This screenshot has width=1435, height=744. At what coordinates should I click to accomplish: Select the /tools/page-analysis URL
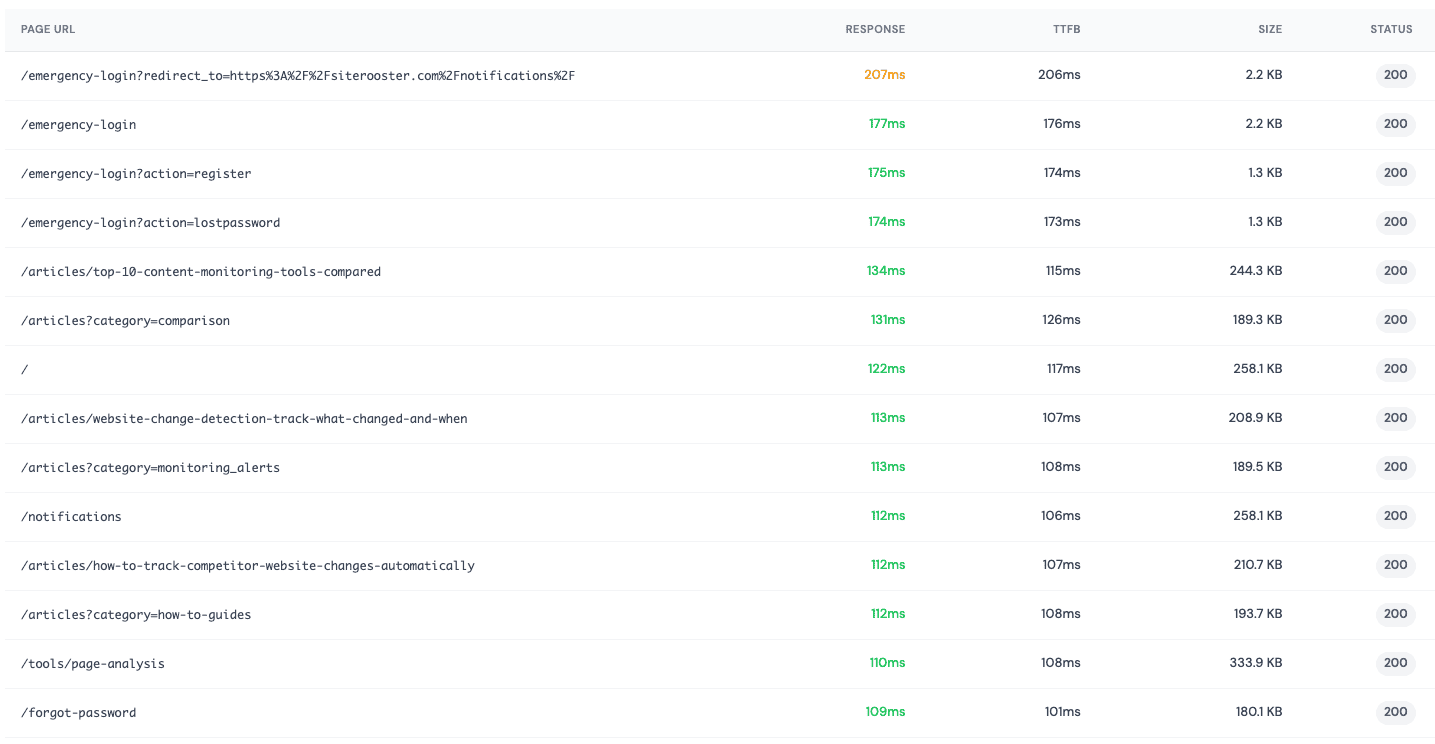click(x=93, y=664)
